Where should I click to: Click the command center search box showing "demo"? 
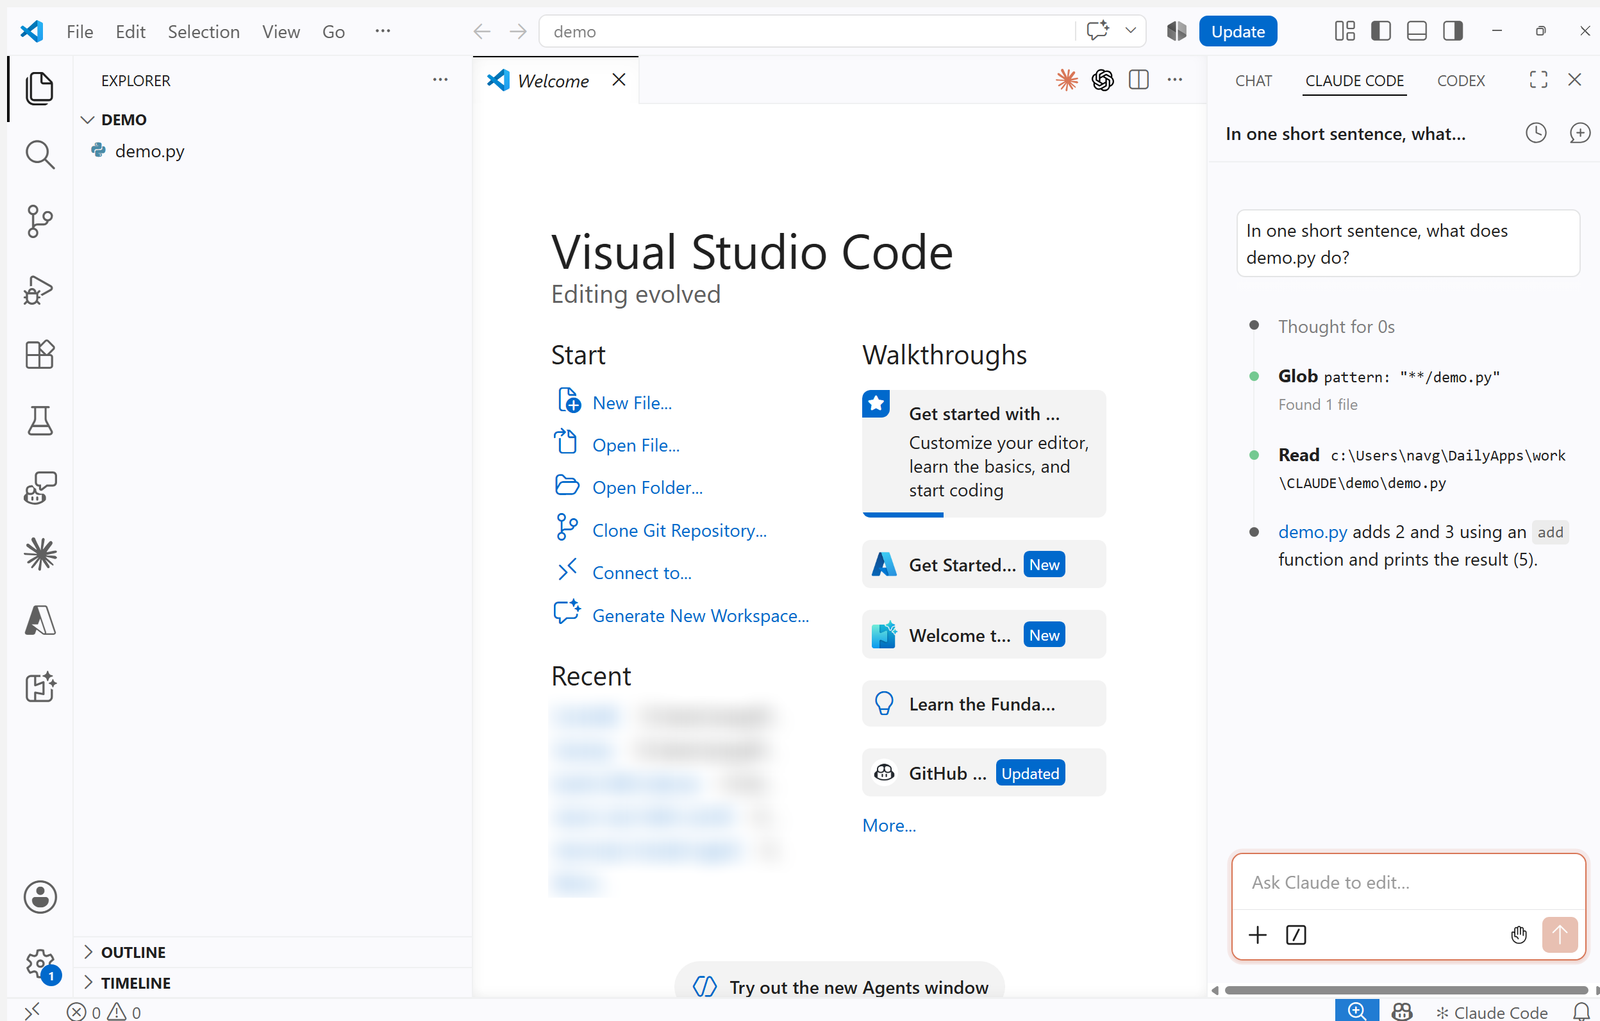(x=807, y=32)
